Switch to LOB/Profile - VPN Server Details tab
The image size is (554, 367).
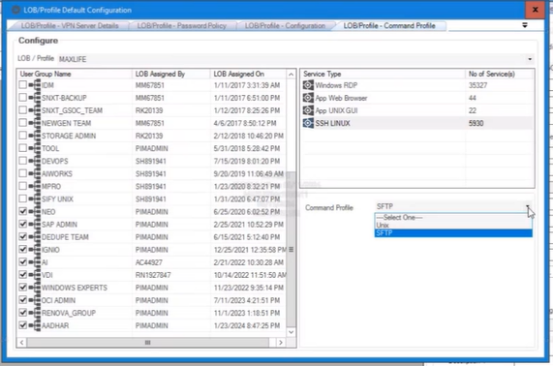(70, 26)
